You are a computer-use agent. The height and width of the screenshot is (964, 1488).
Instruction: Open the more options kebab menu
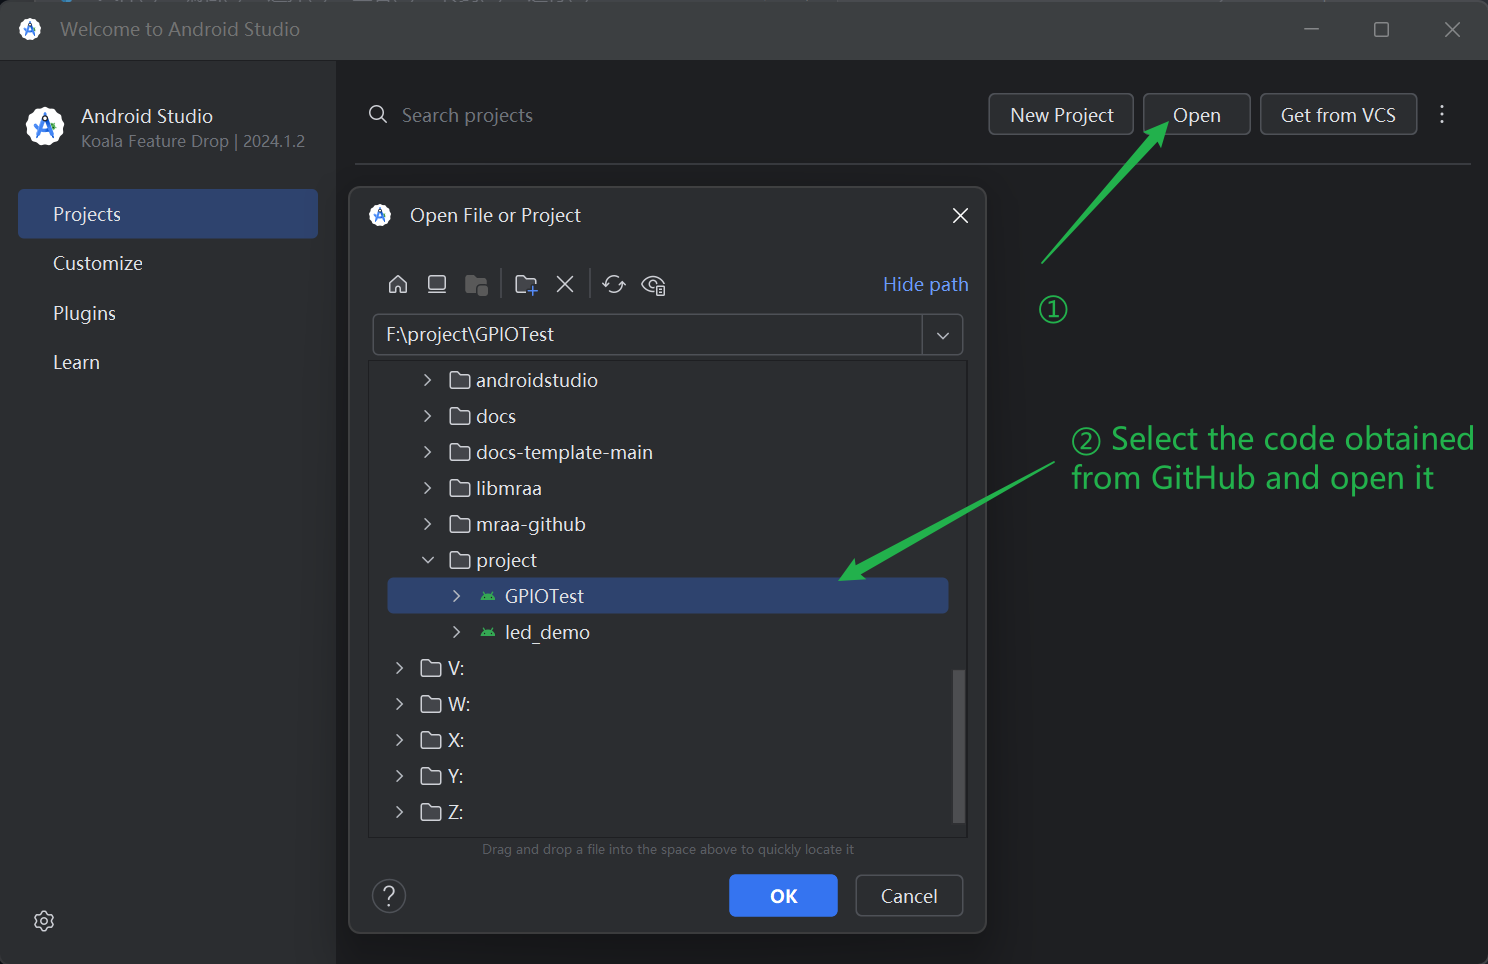[x=1442, y=114]
